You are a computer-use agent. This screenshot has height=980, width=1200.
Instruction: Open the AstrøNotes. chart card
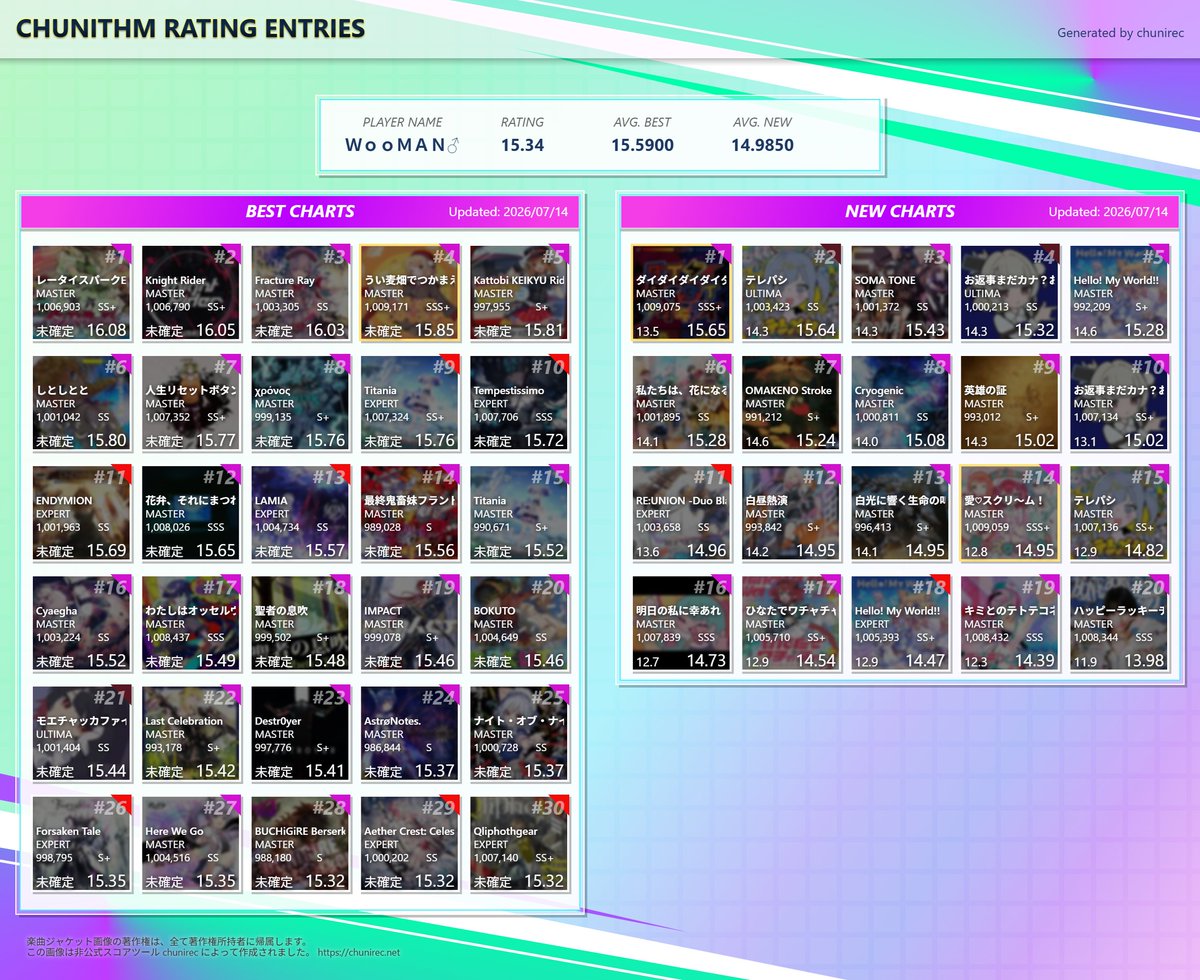coord(410,734)
